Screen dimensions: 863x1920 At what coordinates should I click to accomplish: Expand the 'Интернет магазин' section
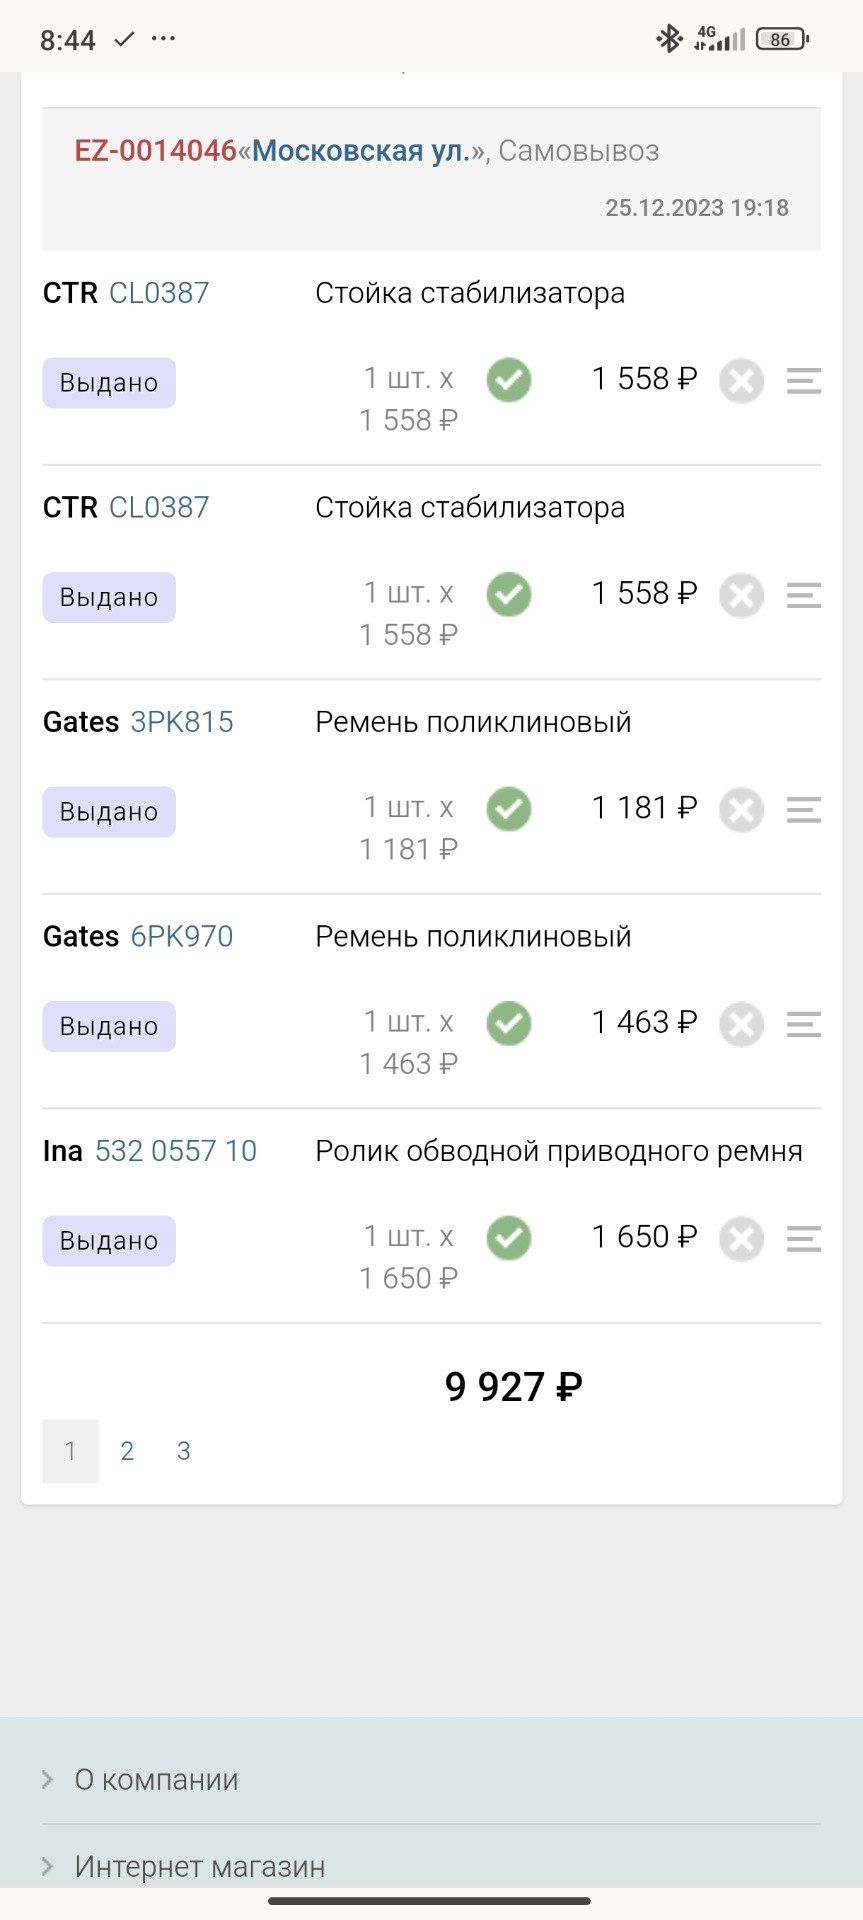[431, 1866]
